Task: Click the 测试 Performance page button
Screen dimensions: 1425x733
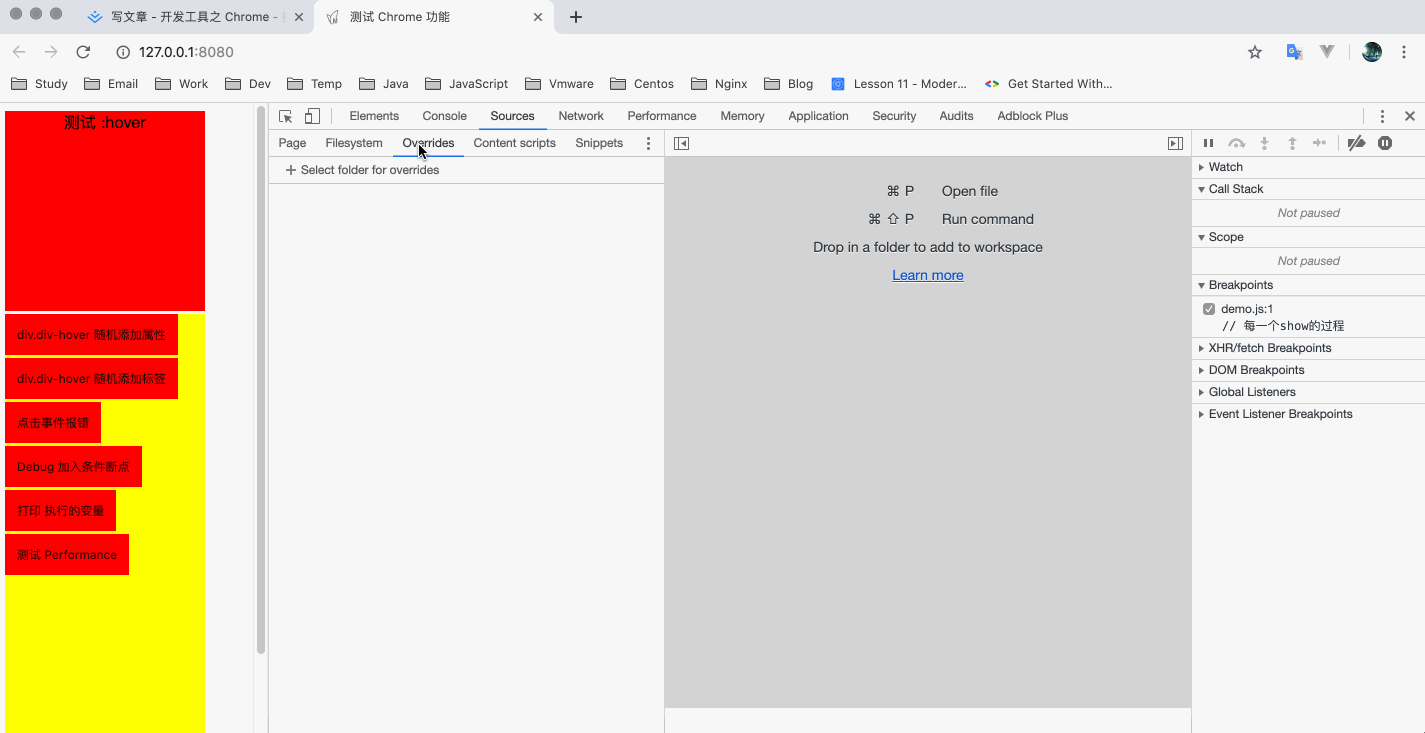Action: coord(67,554)
